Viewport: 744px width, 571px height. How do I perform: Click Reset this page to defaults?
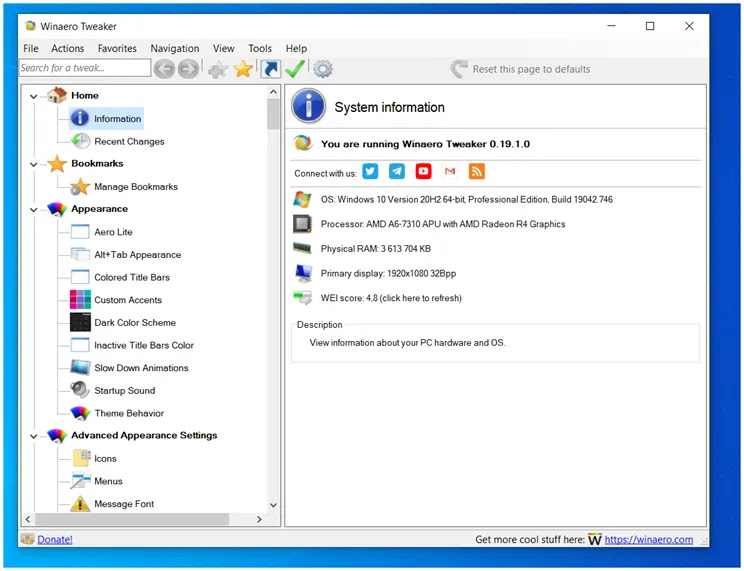[x=521, y=69]
